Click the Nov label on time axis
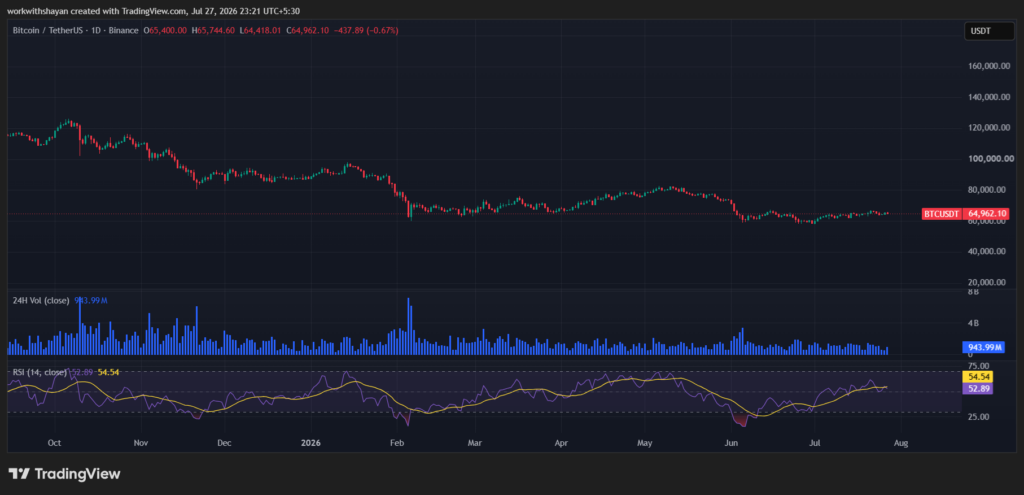 [141, 443]
